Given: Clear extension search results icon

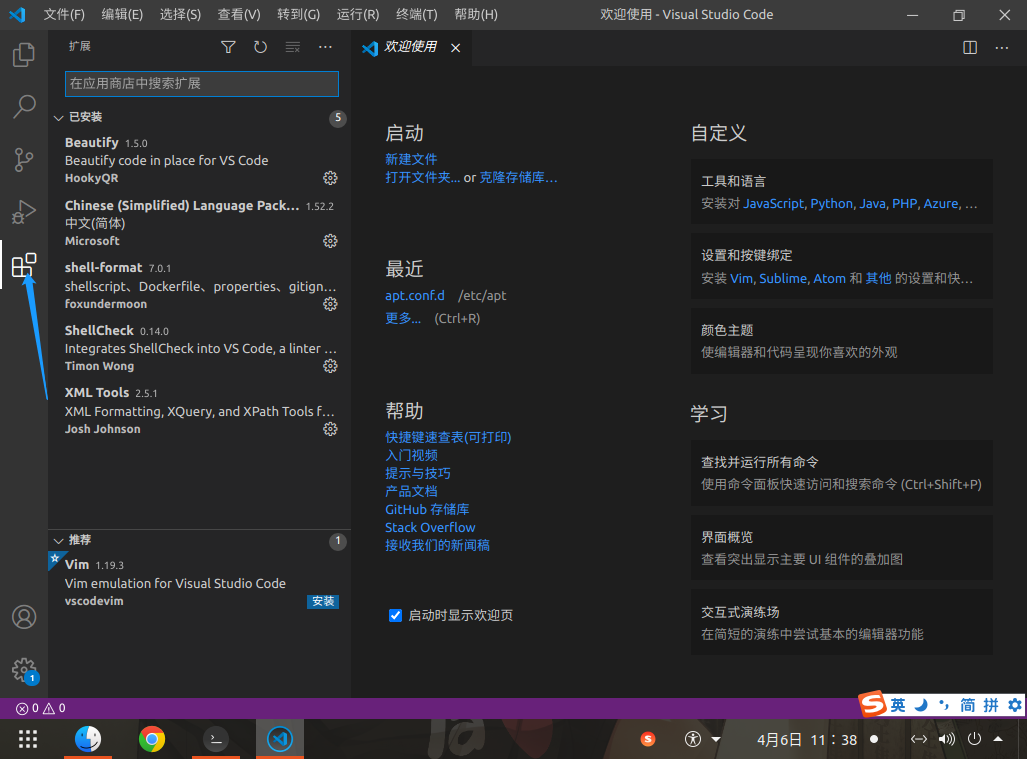Looking at the screenshot, I should pos(293,47).
